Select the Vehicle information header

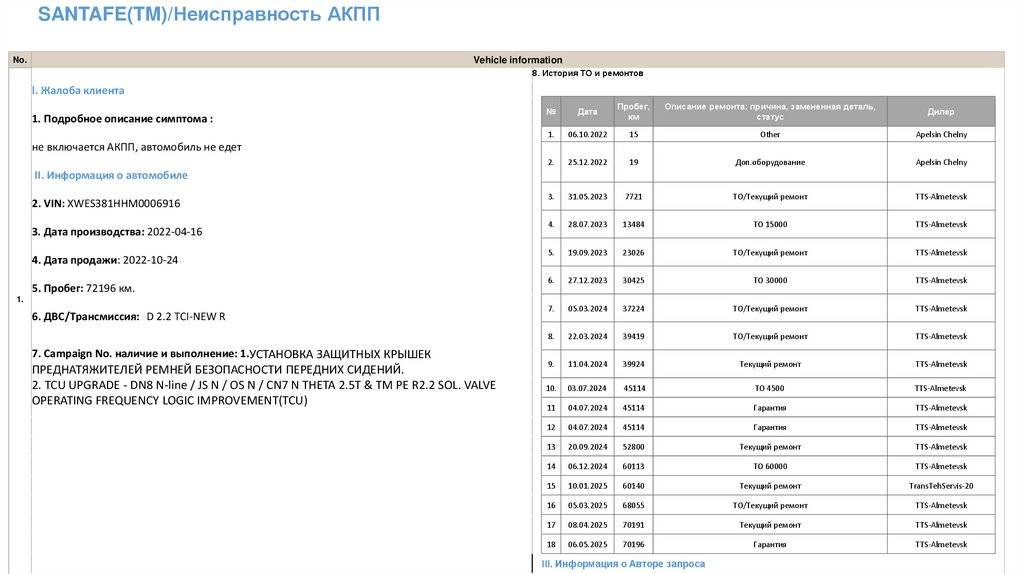coord(518,59)
